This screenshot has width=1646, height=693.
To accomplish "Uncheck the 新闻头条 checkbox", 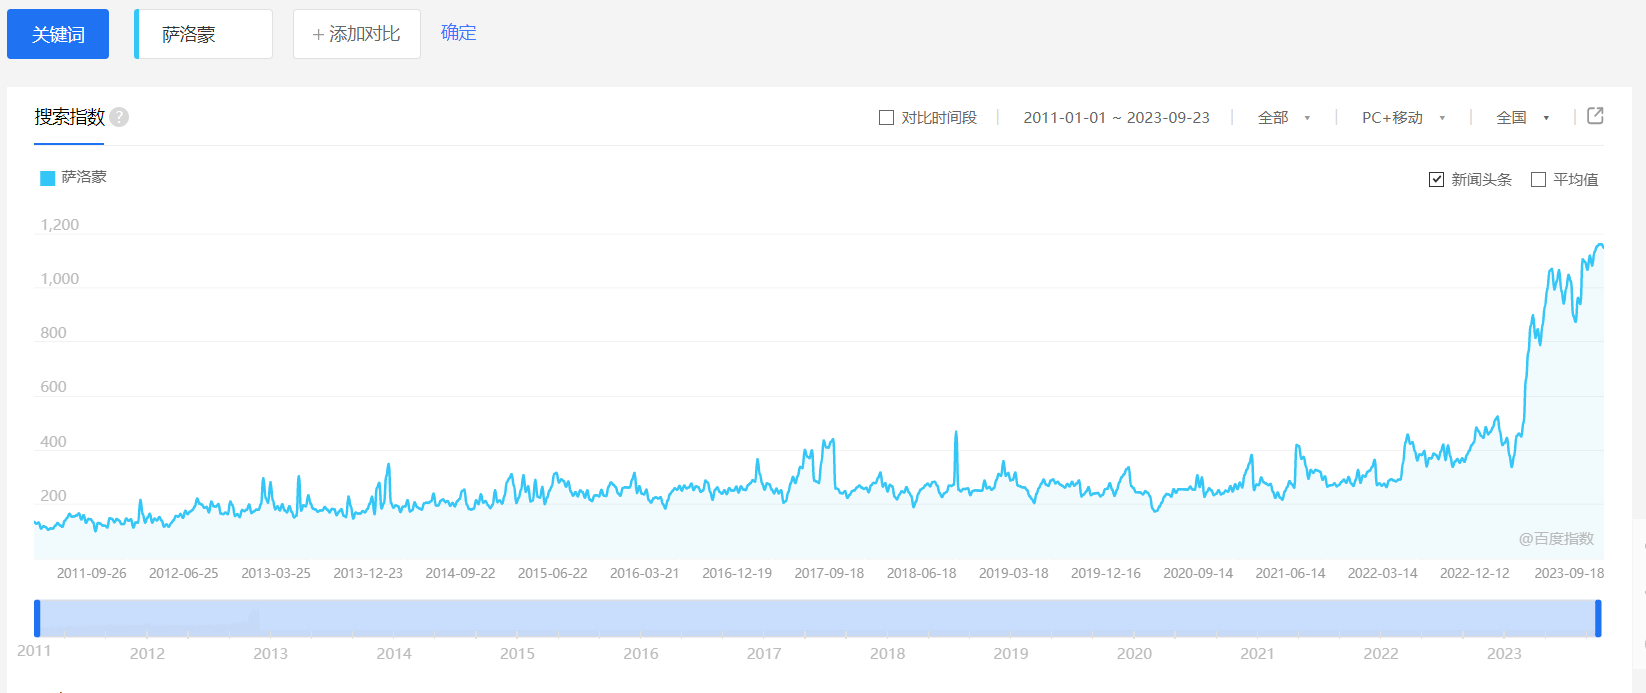I will [1437, 180].
